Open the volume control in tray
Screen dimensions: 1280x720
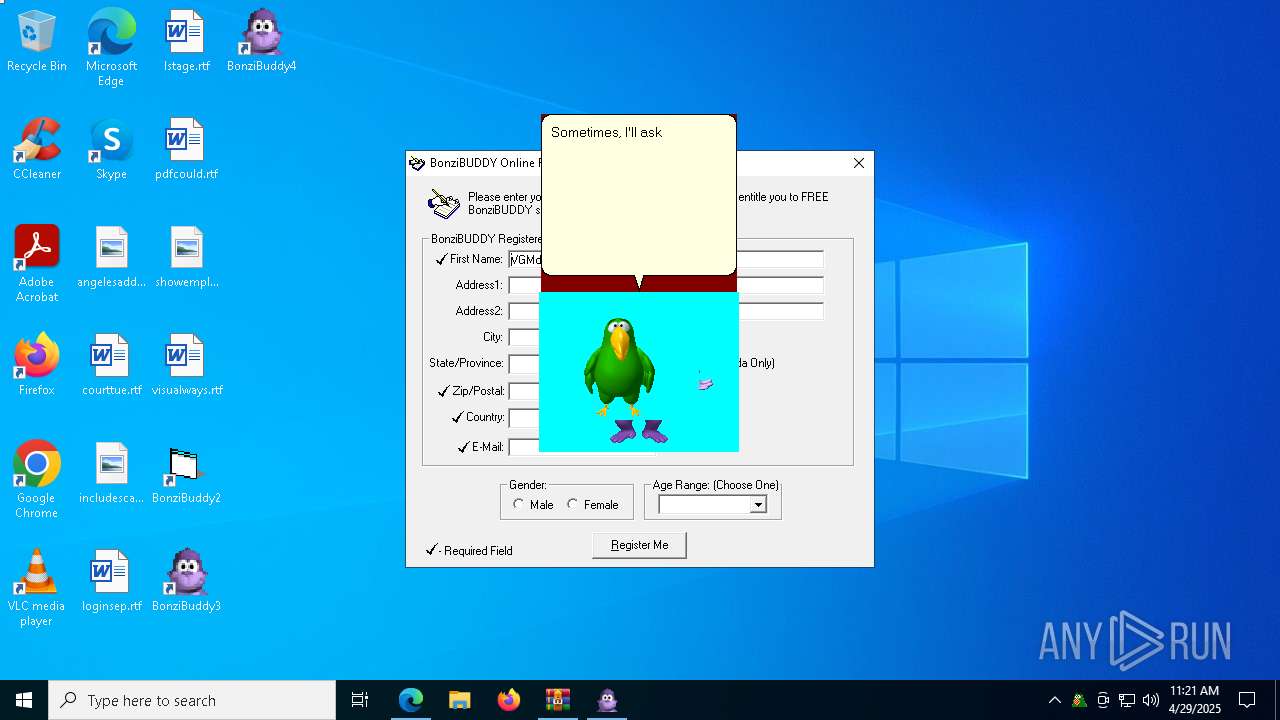pos(1151,700)
